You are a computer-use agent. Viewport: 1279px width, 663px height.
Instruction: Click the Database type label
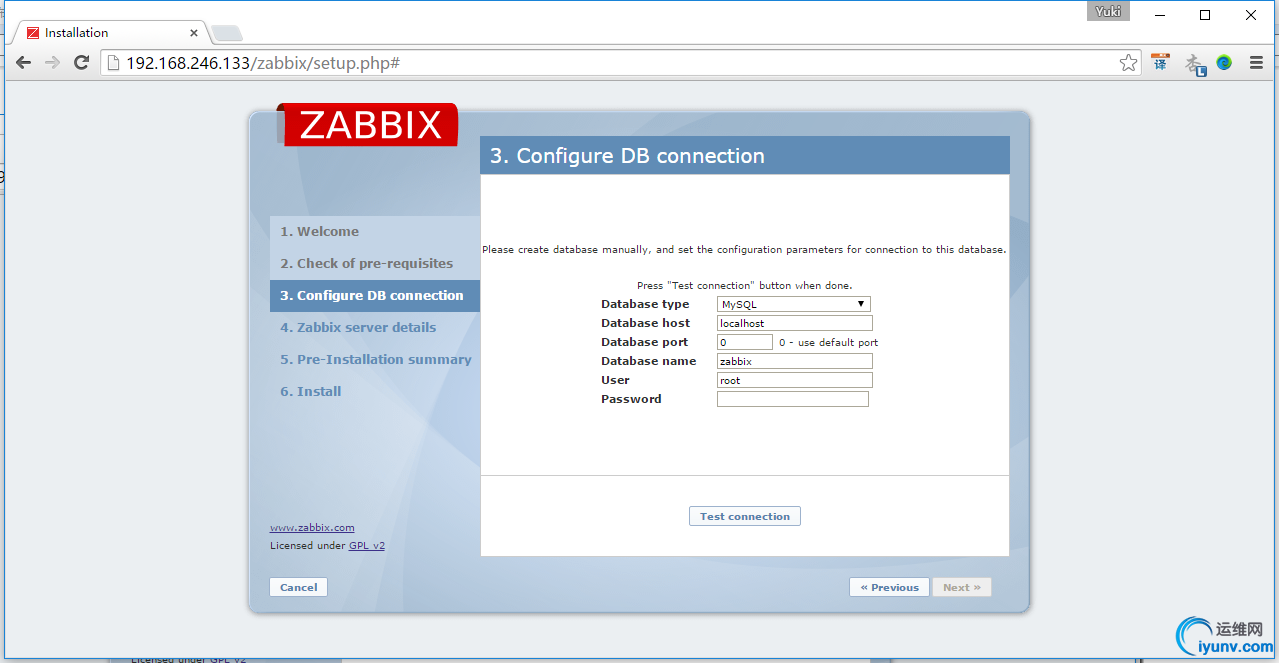point(645,304)
